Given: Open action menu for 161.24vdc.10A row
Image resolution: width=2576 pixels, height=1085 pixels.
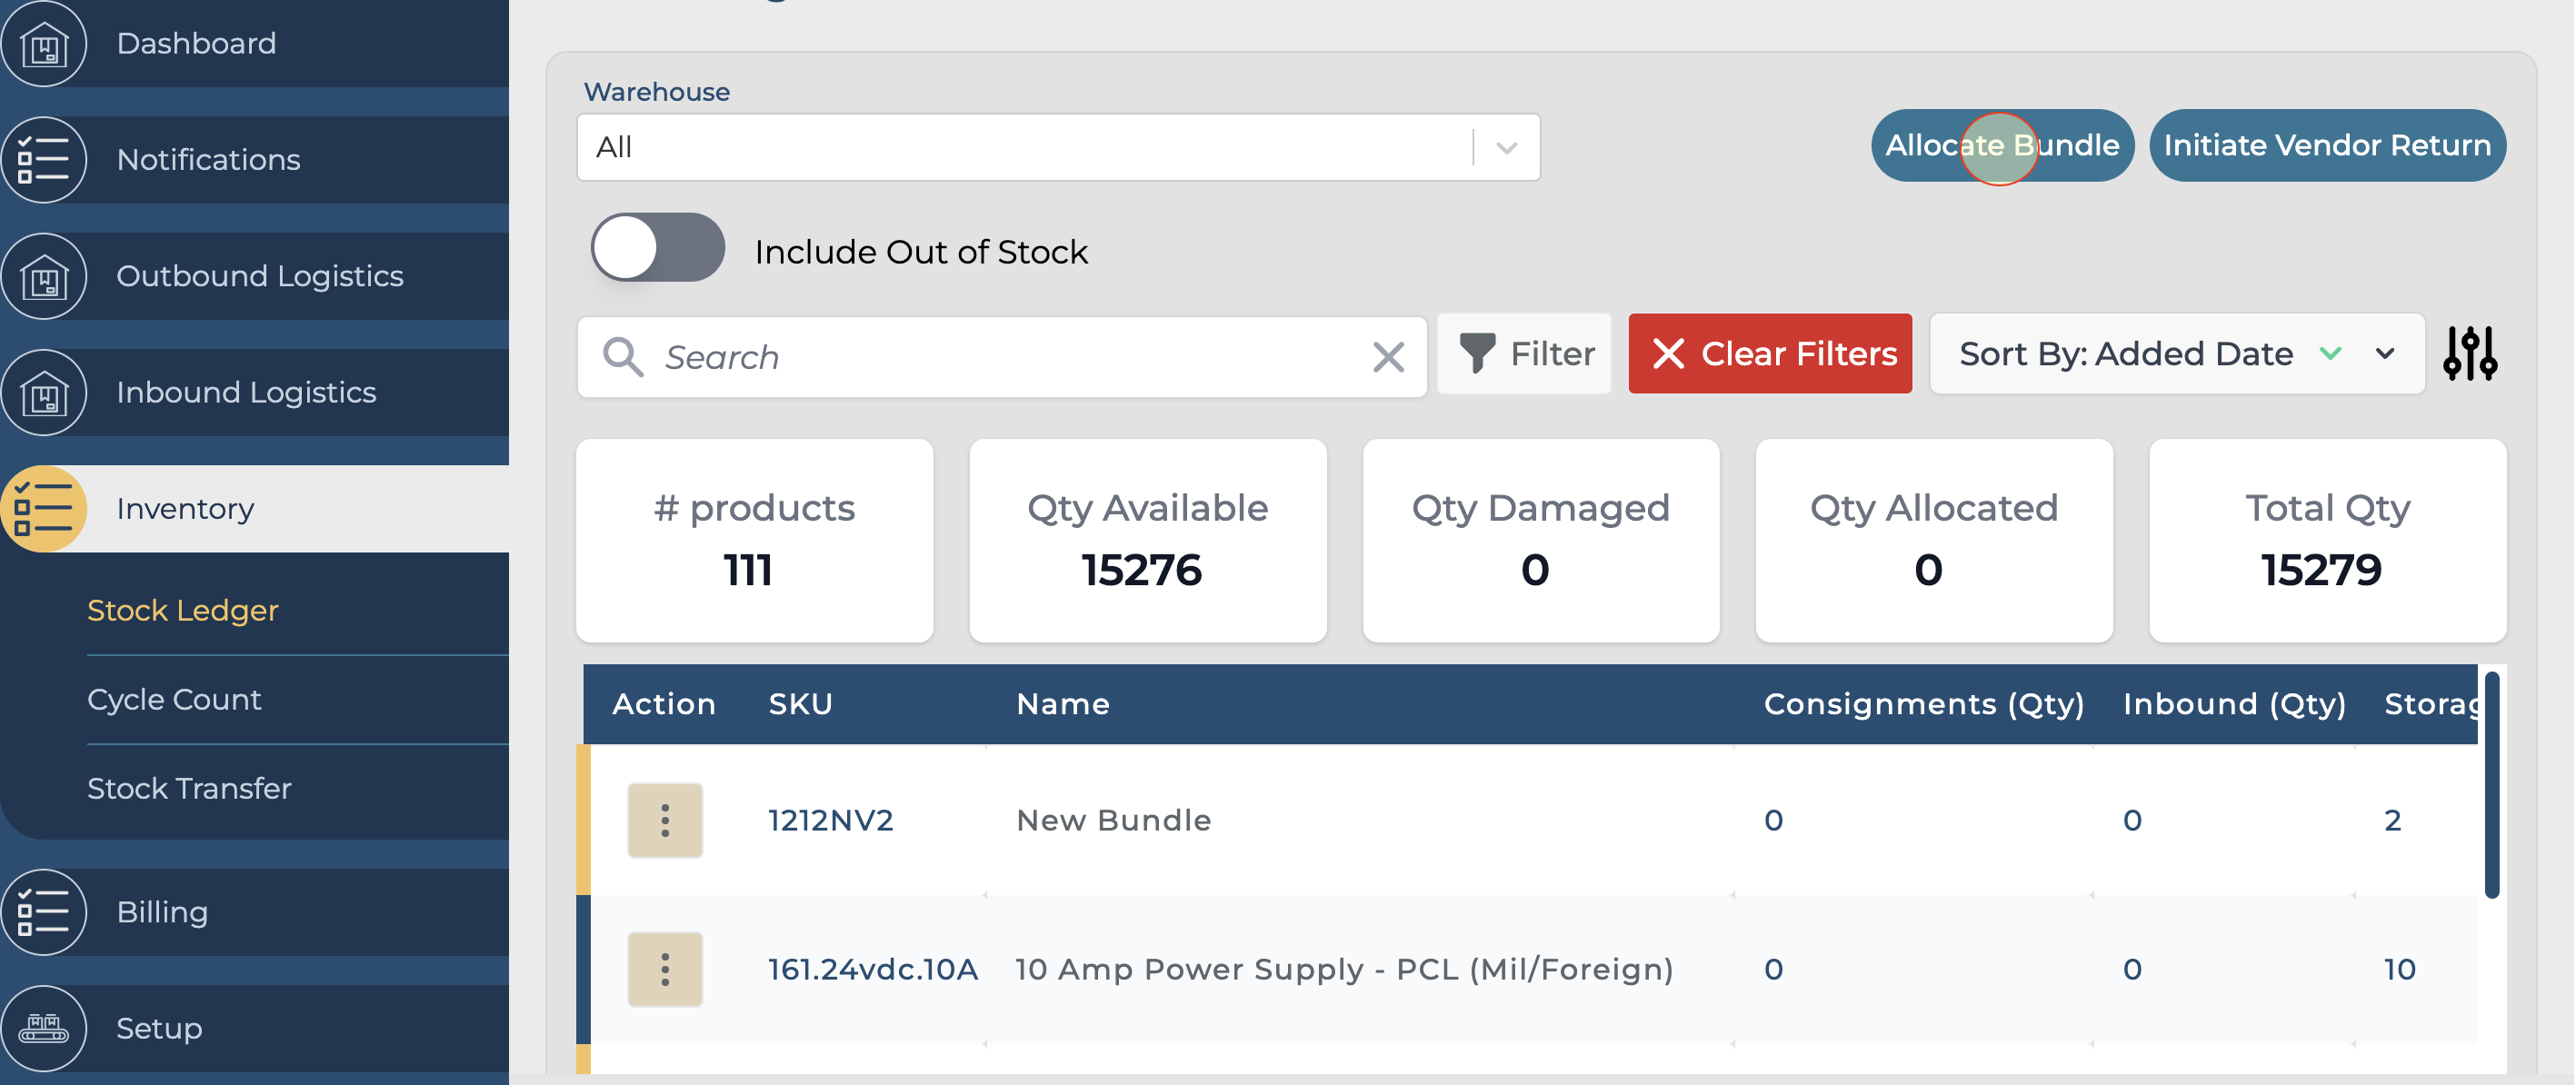Looking at the screenshot, I should [665, 969].
